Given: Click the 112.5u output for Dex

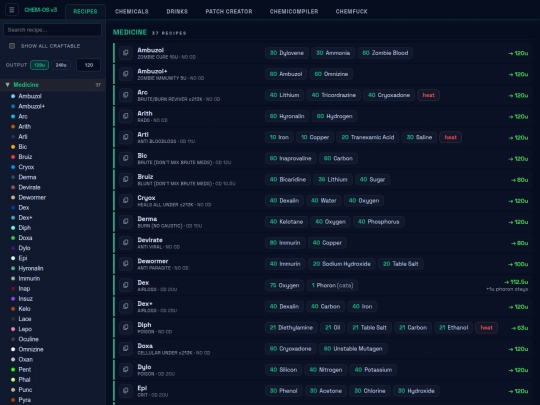Looking at the screenshot, I should coord(516,282).
